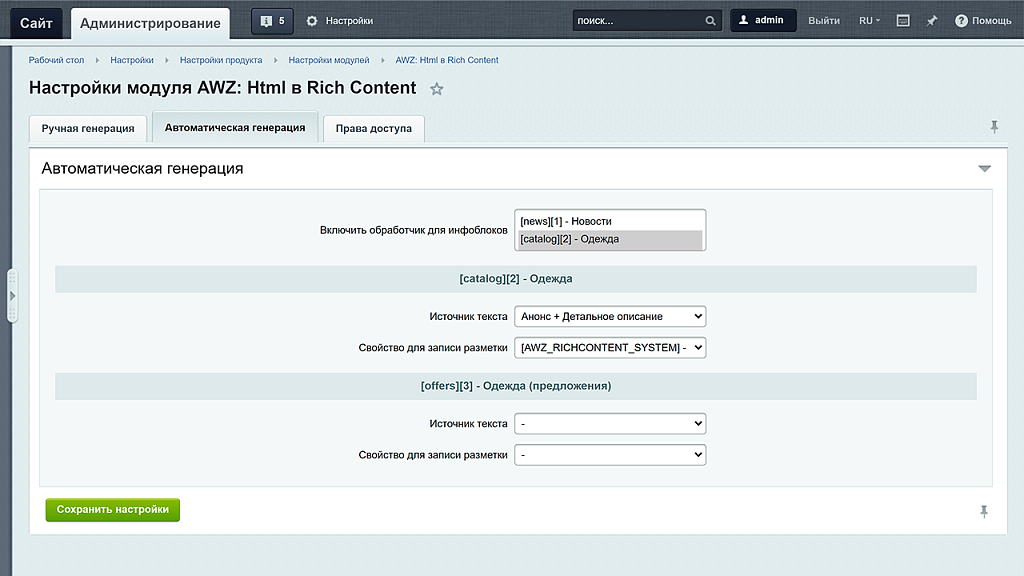Open the AWZ_RICHCONTENT_SYSTEM property dropdown
This screenshot has height=576, width=1024.
coord(610,348)
